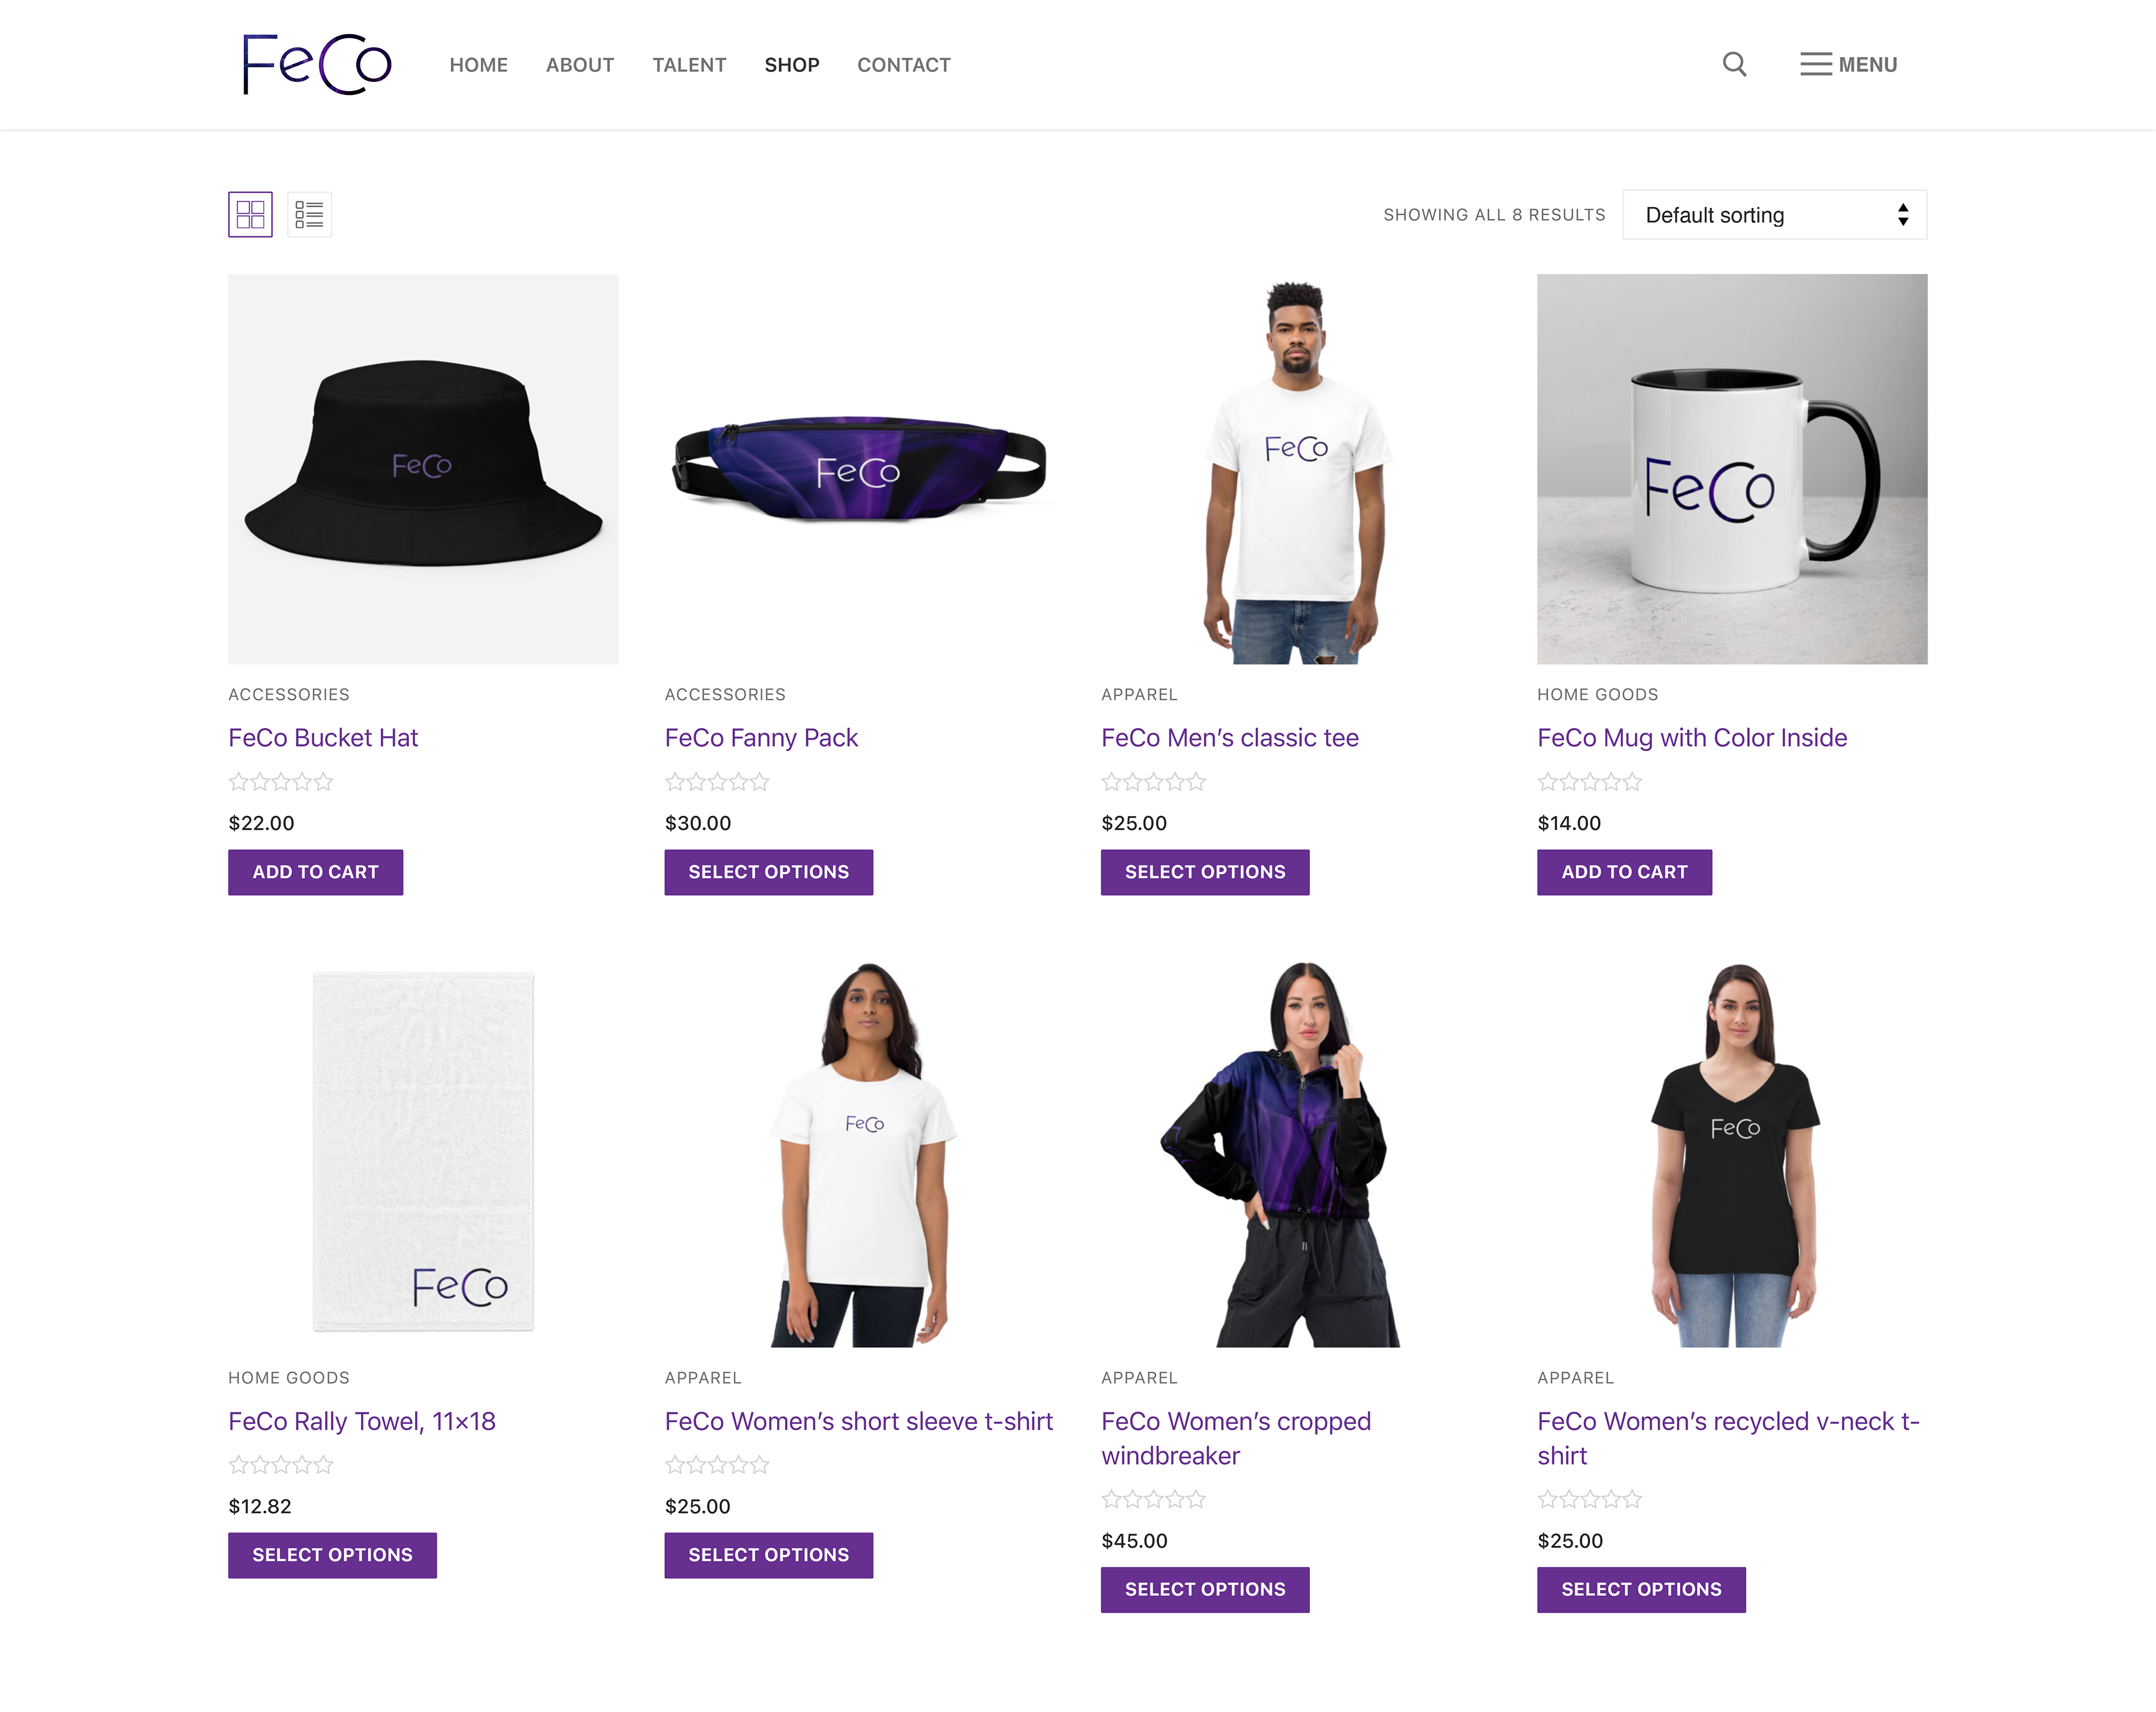The image size is (2156, 1712).
Task: Open the TALENT menu item
Action: [x=689, y=65]
